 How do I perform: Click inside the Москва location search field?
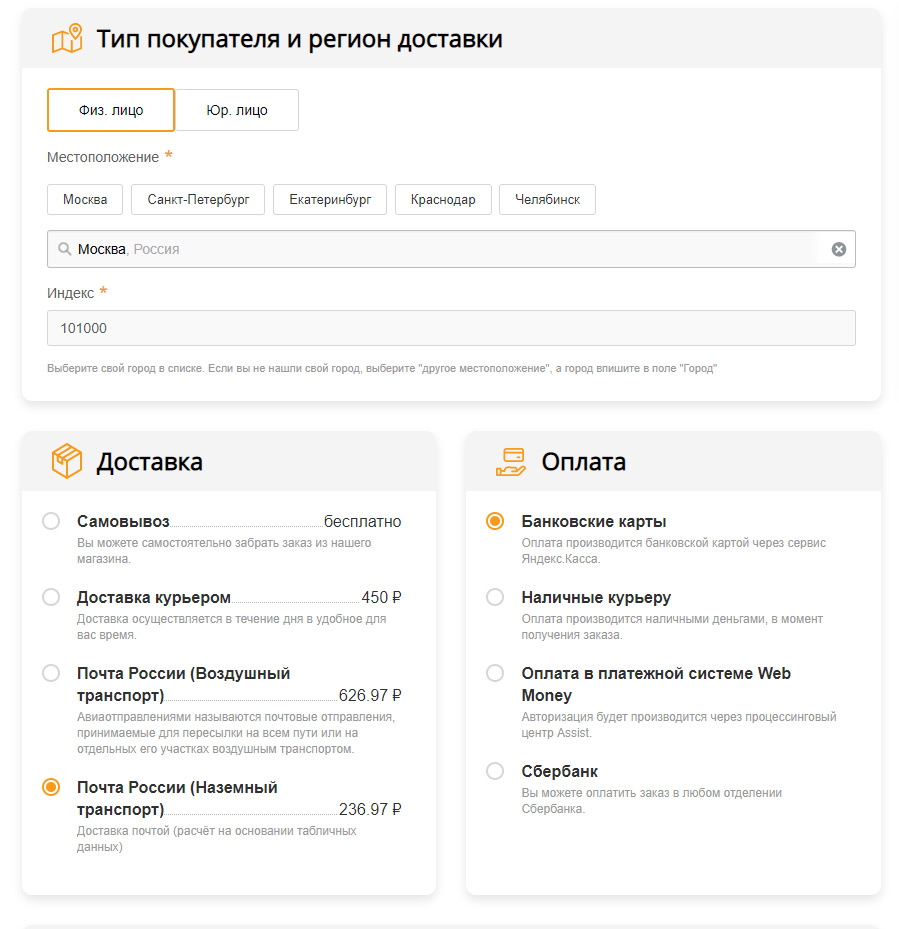point(400,248)
